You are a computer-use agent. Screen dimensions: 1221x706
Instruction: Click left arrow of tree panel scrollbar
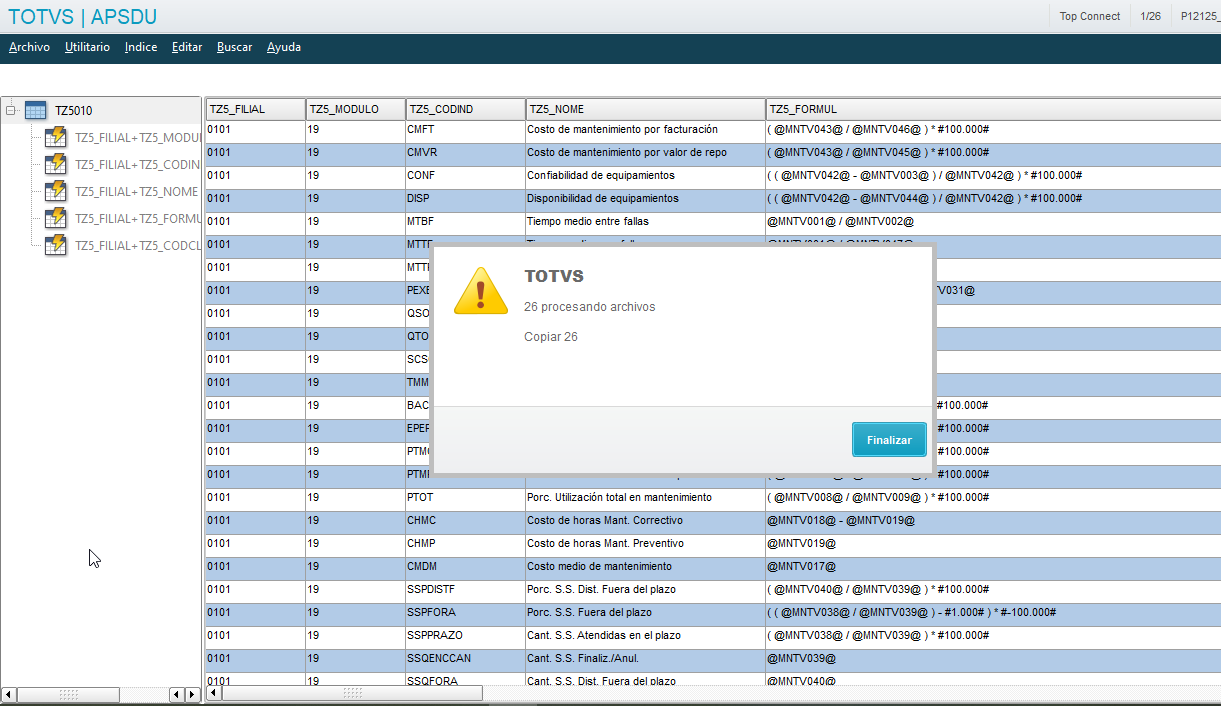9,694
